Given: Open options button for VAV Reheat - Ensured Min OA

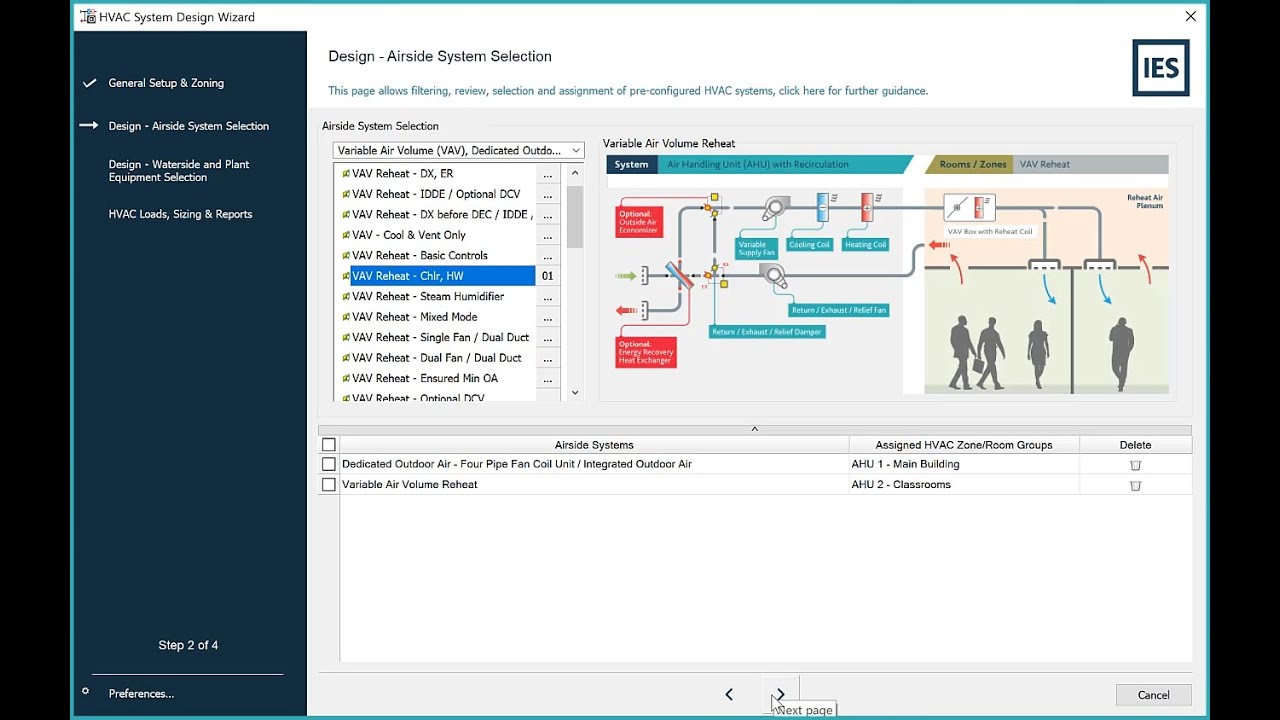Looking at the screenshot, I should (x=547, y=379).
